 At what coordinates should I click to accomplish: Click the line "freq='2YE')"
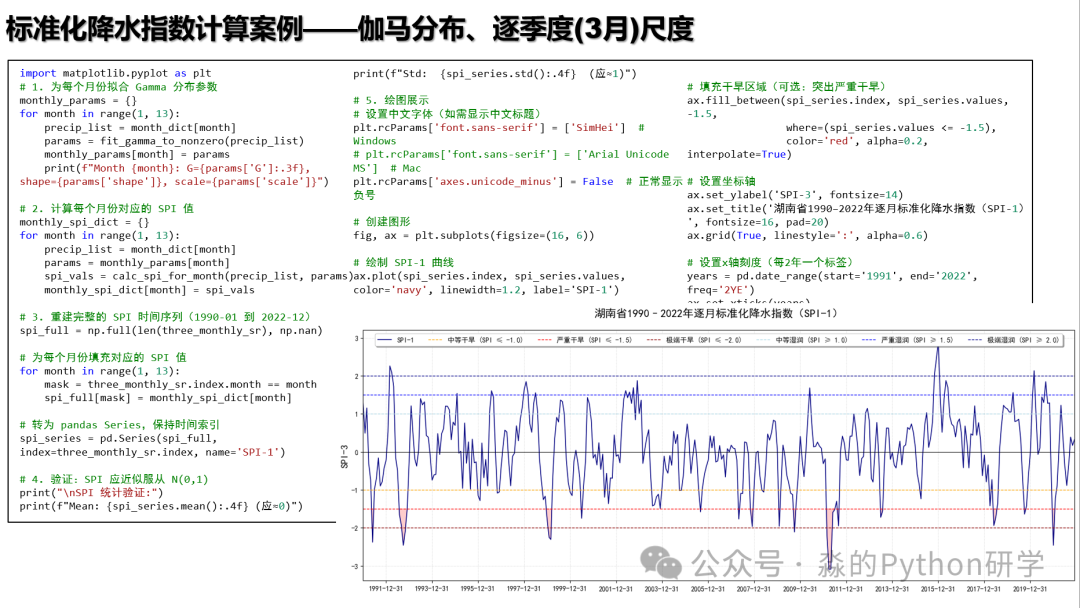pyautogui.click(x=720, y=290)
